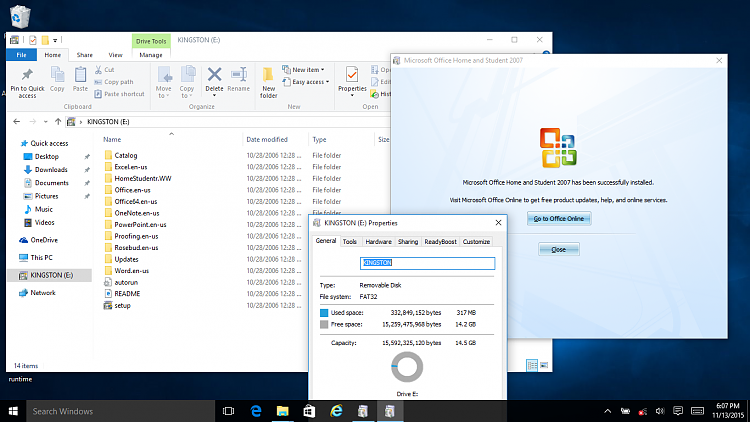750x422 pixels.
Task: Click the Windows Start button
Action: 13,411
